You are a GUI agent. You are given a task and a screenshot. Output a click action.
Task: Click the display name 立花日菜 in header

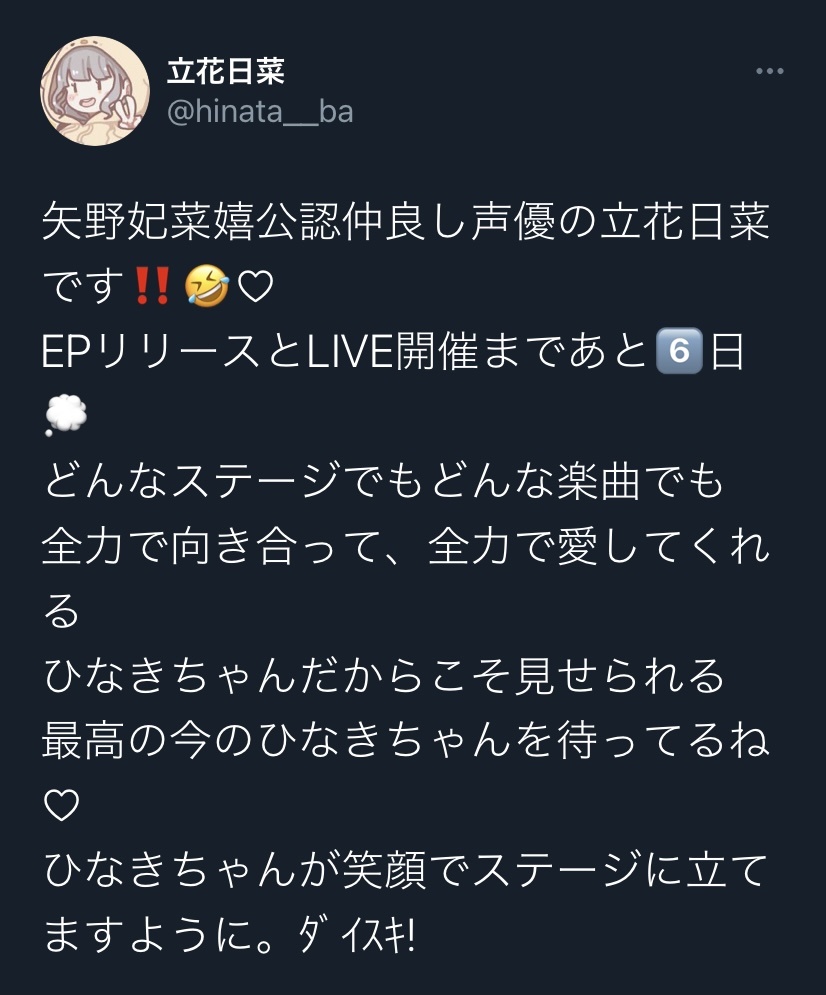pos(226,70)
